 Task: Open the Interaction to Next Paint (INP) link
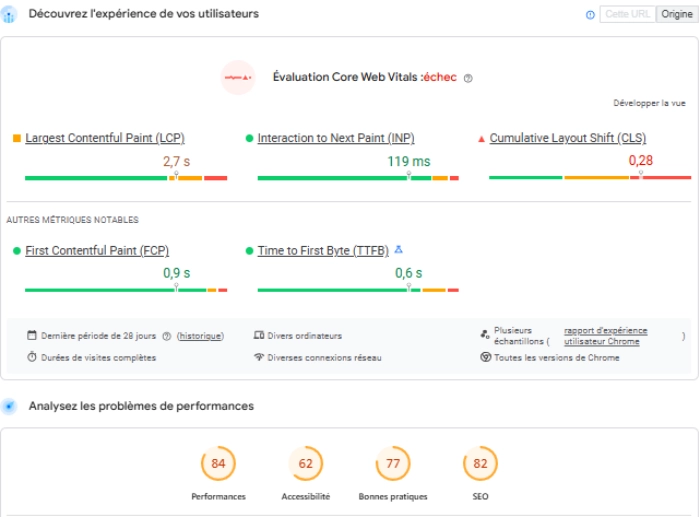pyautogui.click(x=336, y=138)
